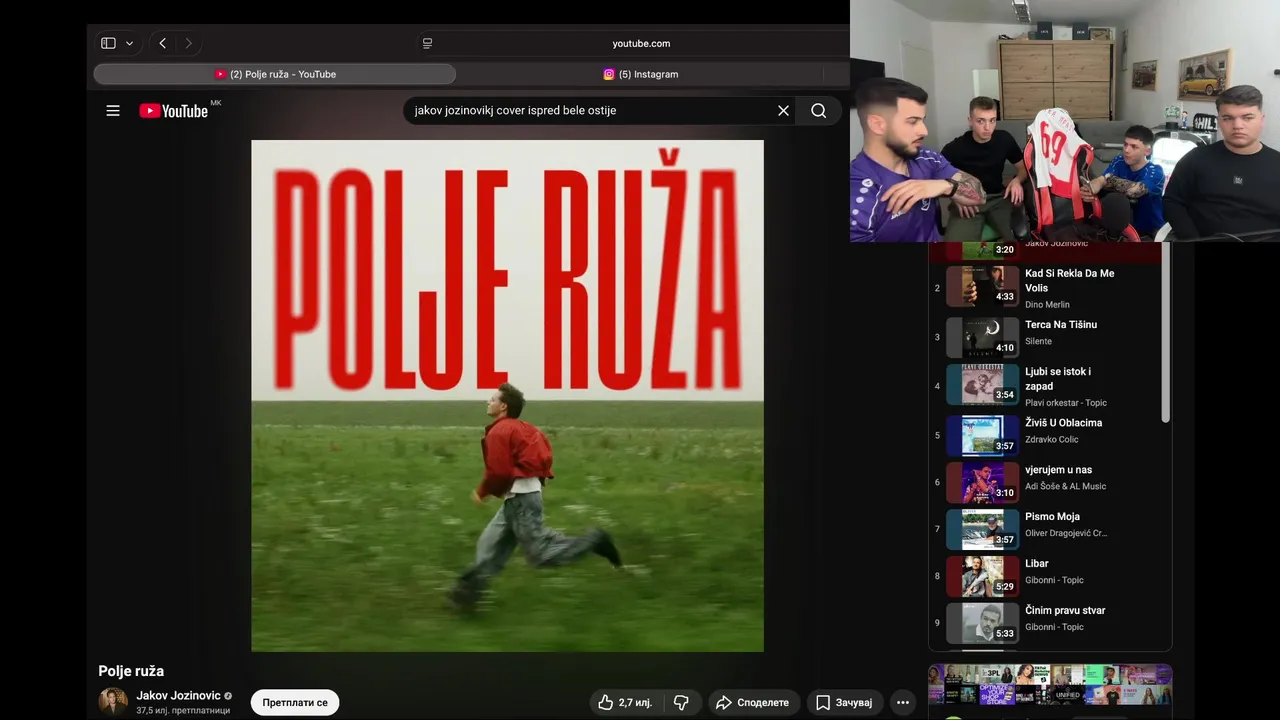Click the playlist panel scrollbar
This screenshot has height=720, width=1280.
click(1165, 333)
